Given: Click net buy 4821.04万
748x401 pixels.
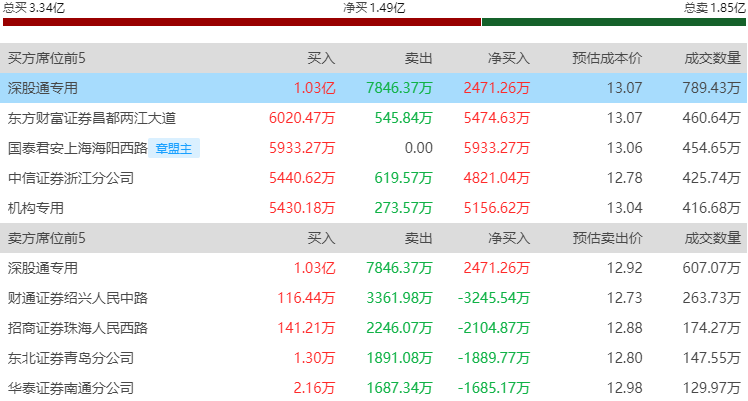Looking at the screenshot, I should click(x=497, y=178).
